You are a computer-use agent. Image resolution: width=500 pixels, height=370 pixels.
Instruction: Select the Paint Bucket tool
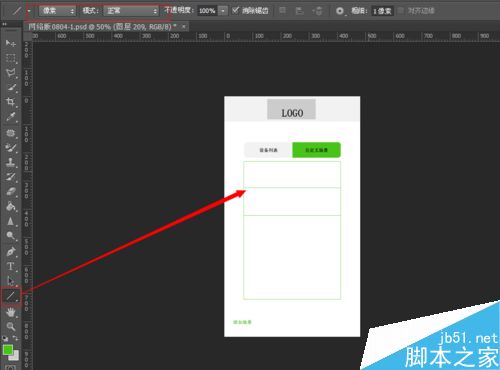11,206
